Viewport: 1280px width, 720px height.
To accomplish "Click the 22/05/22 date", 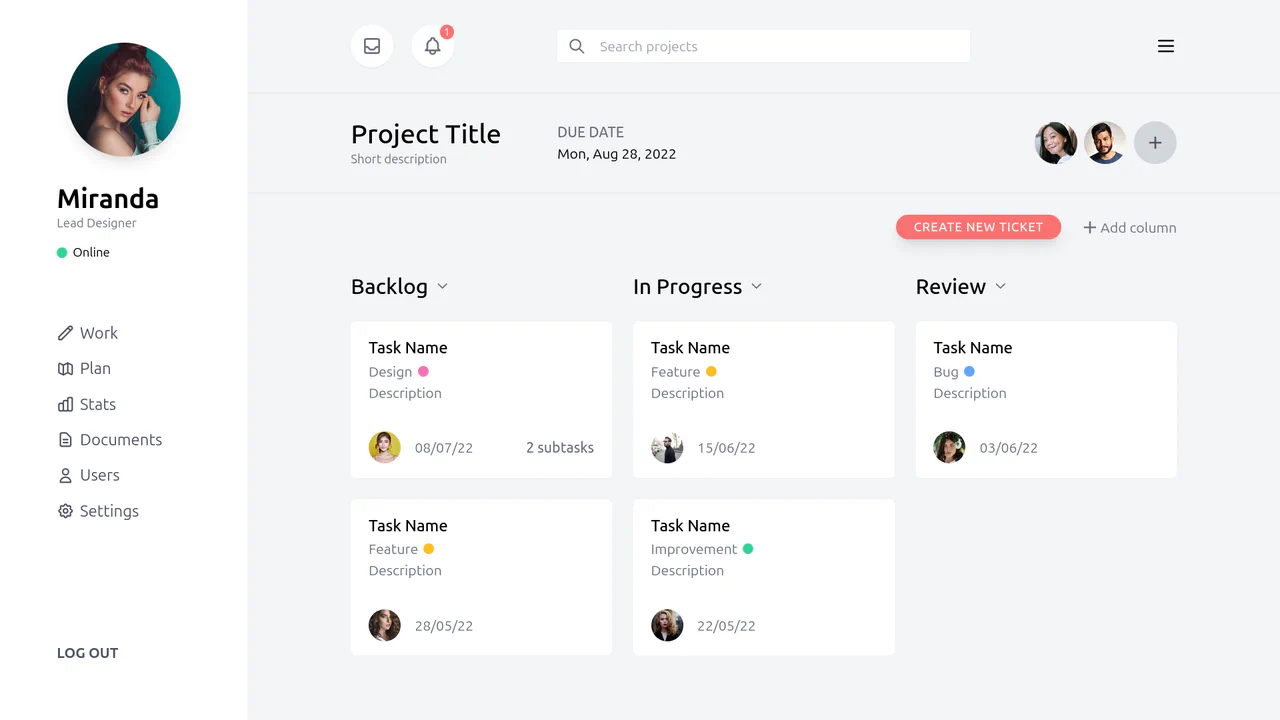I will point(726,626).
